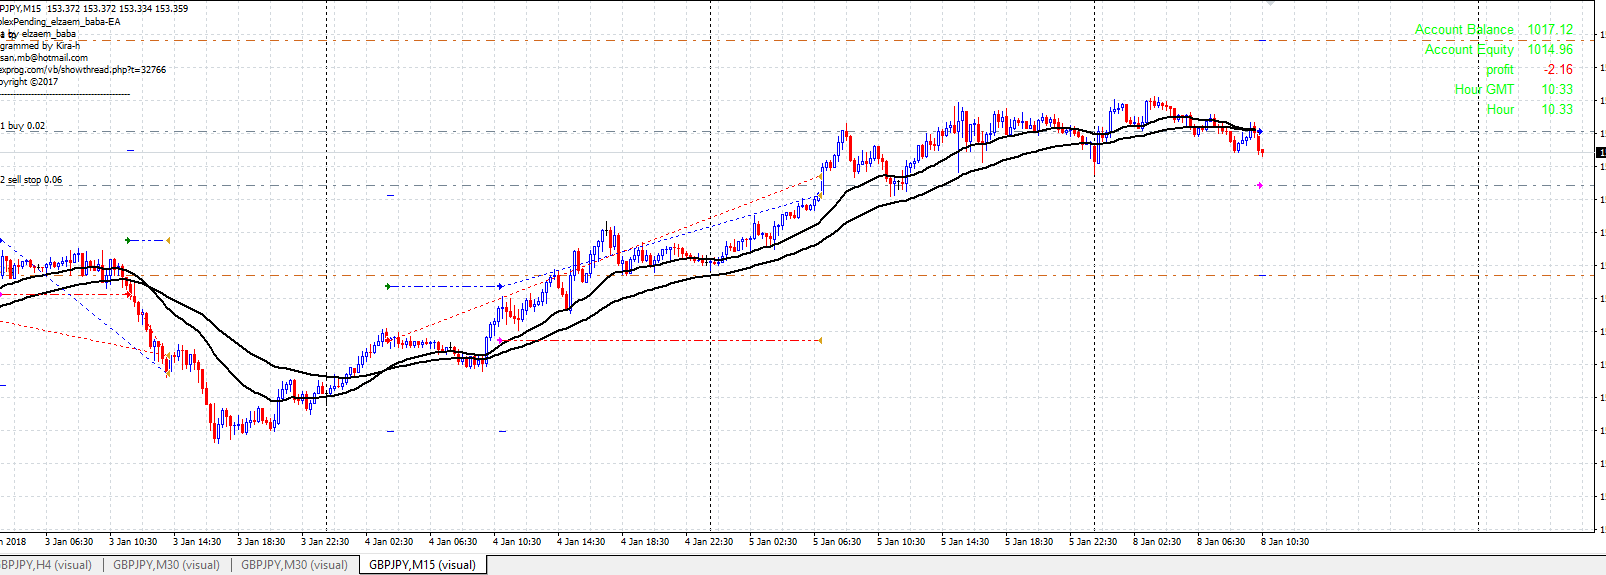Click the Account Balance value 1017.12
This screenshot has height=575, width=1606.
(x=1549, y=30)
